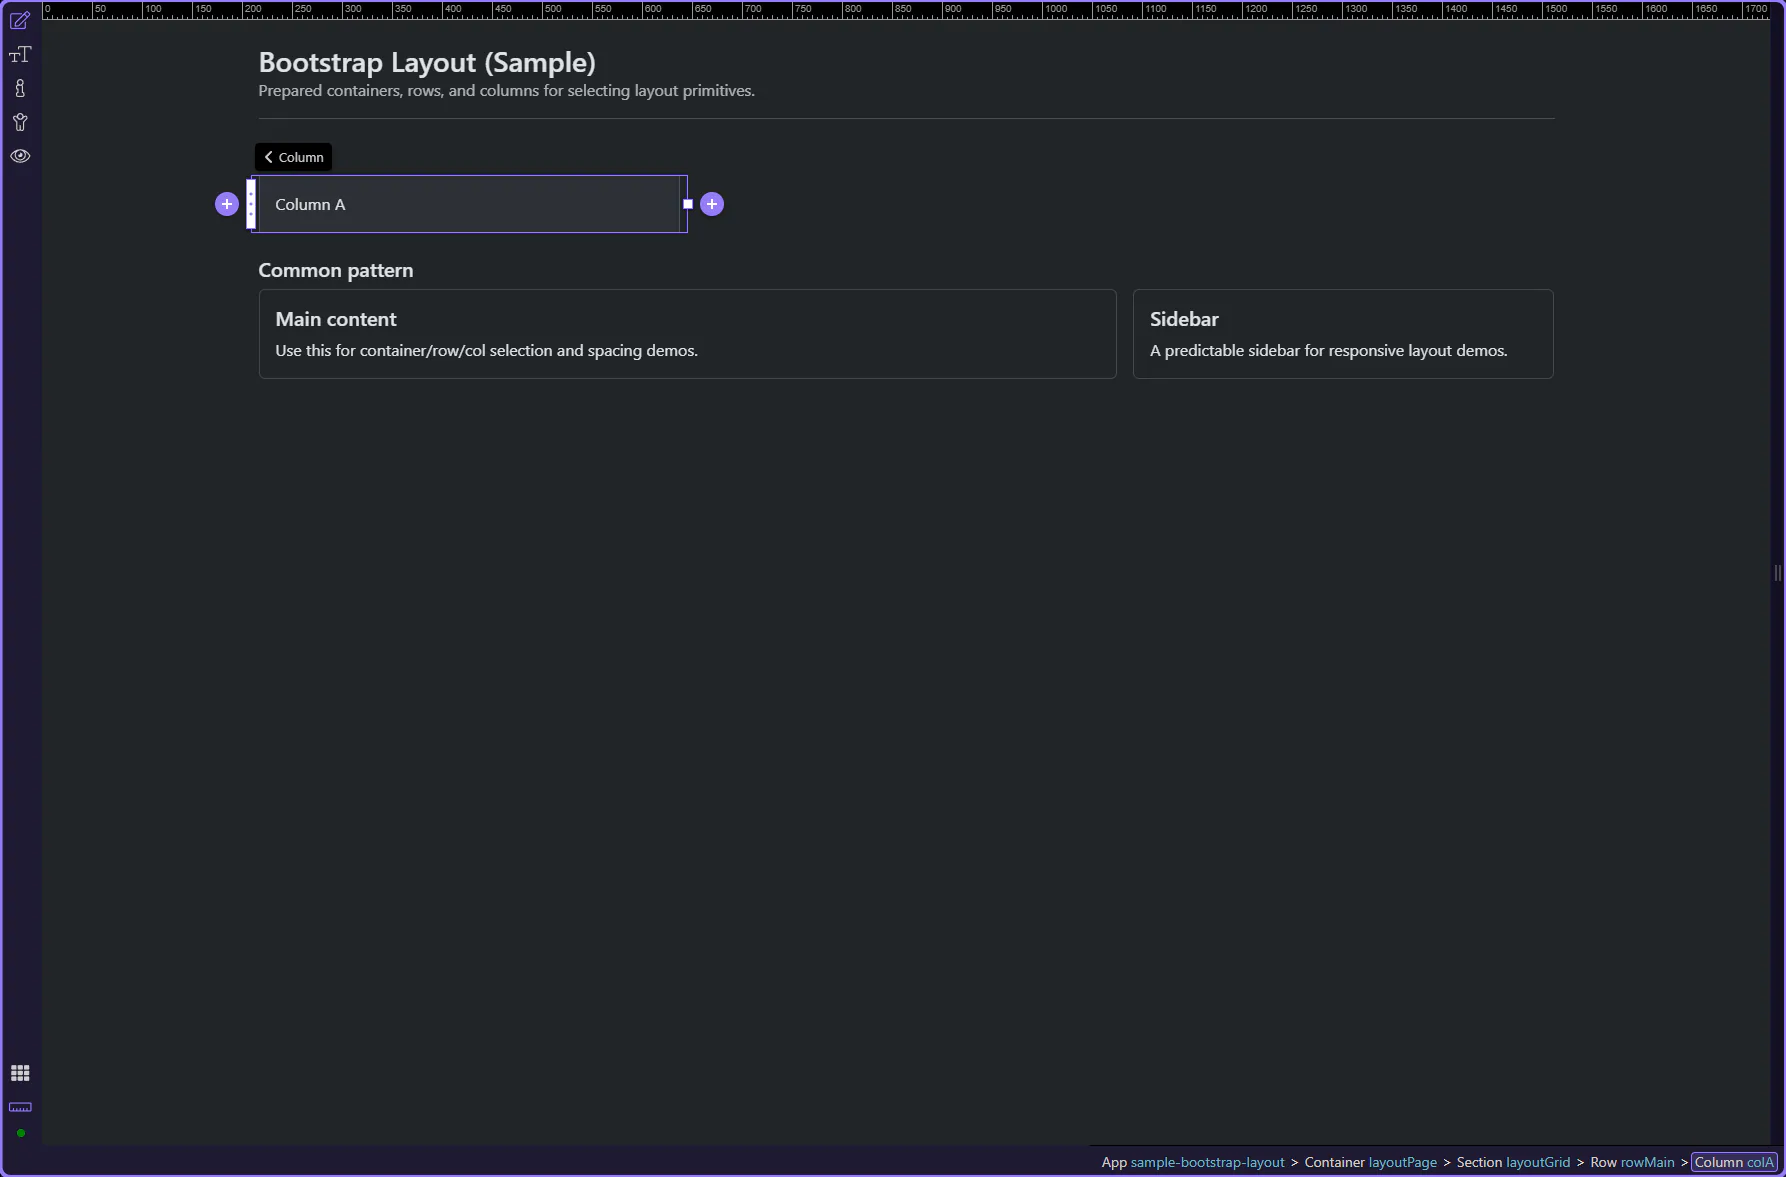
Task: Click the raised-arms person icon in sidebar
Action: pyautogui.click(x=20, y=123)
